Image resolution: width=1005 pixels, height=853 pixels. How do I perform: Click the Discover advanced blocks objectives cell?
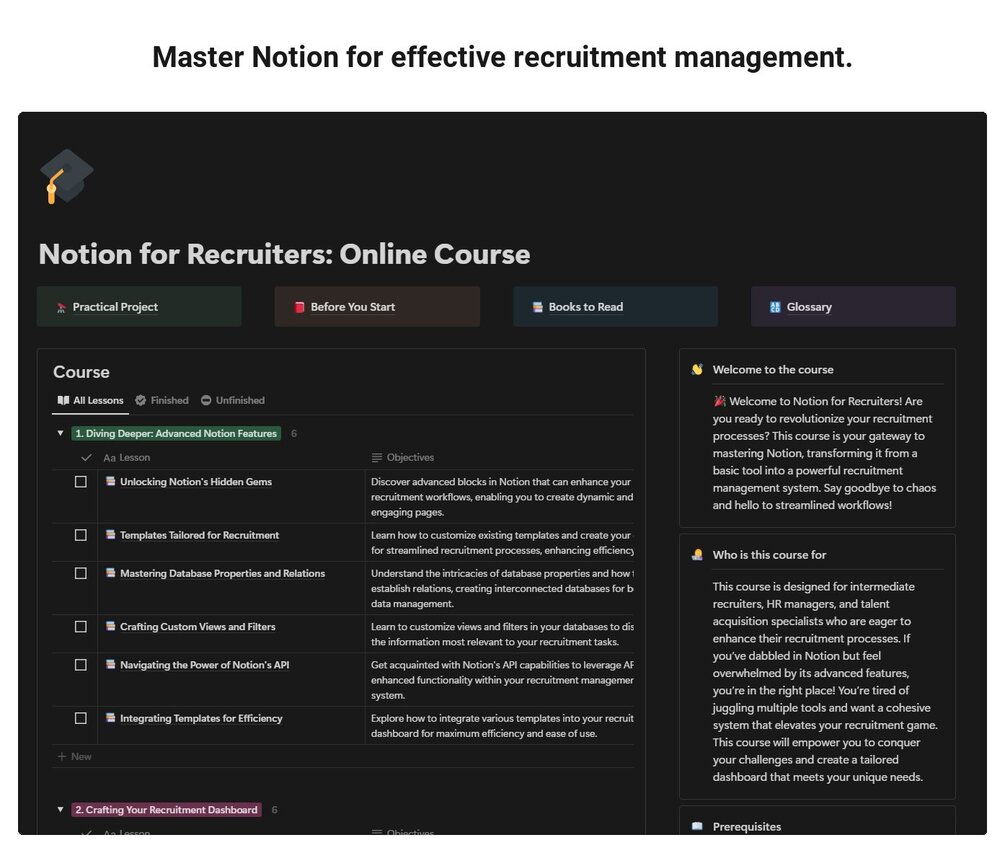pos(499,497)
